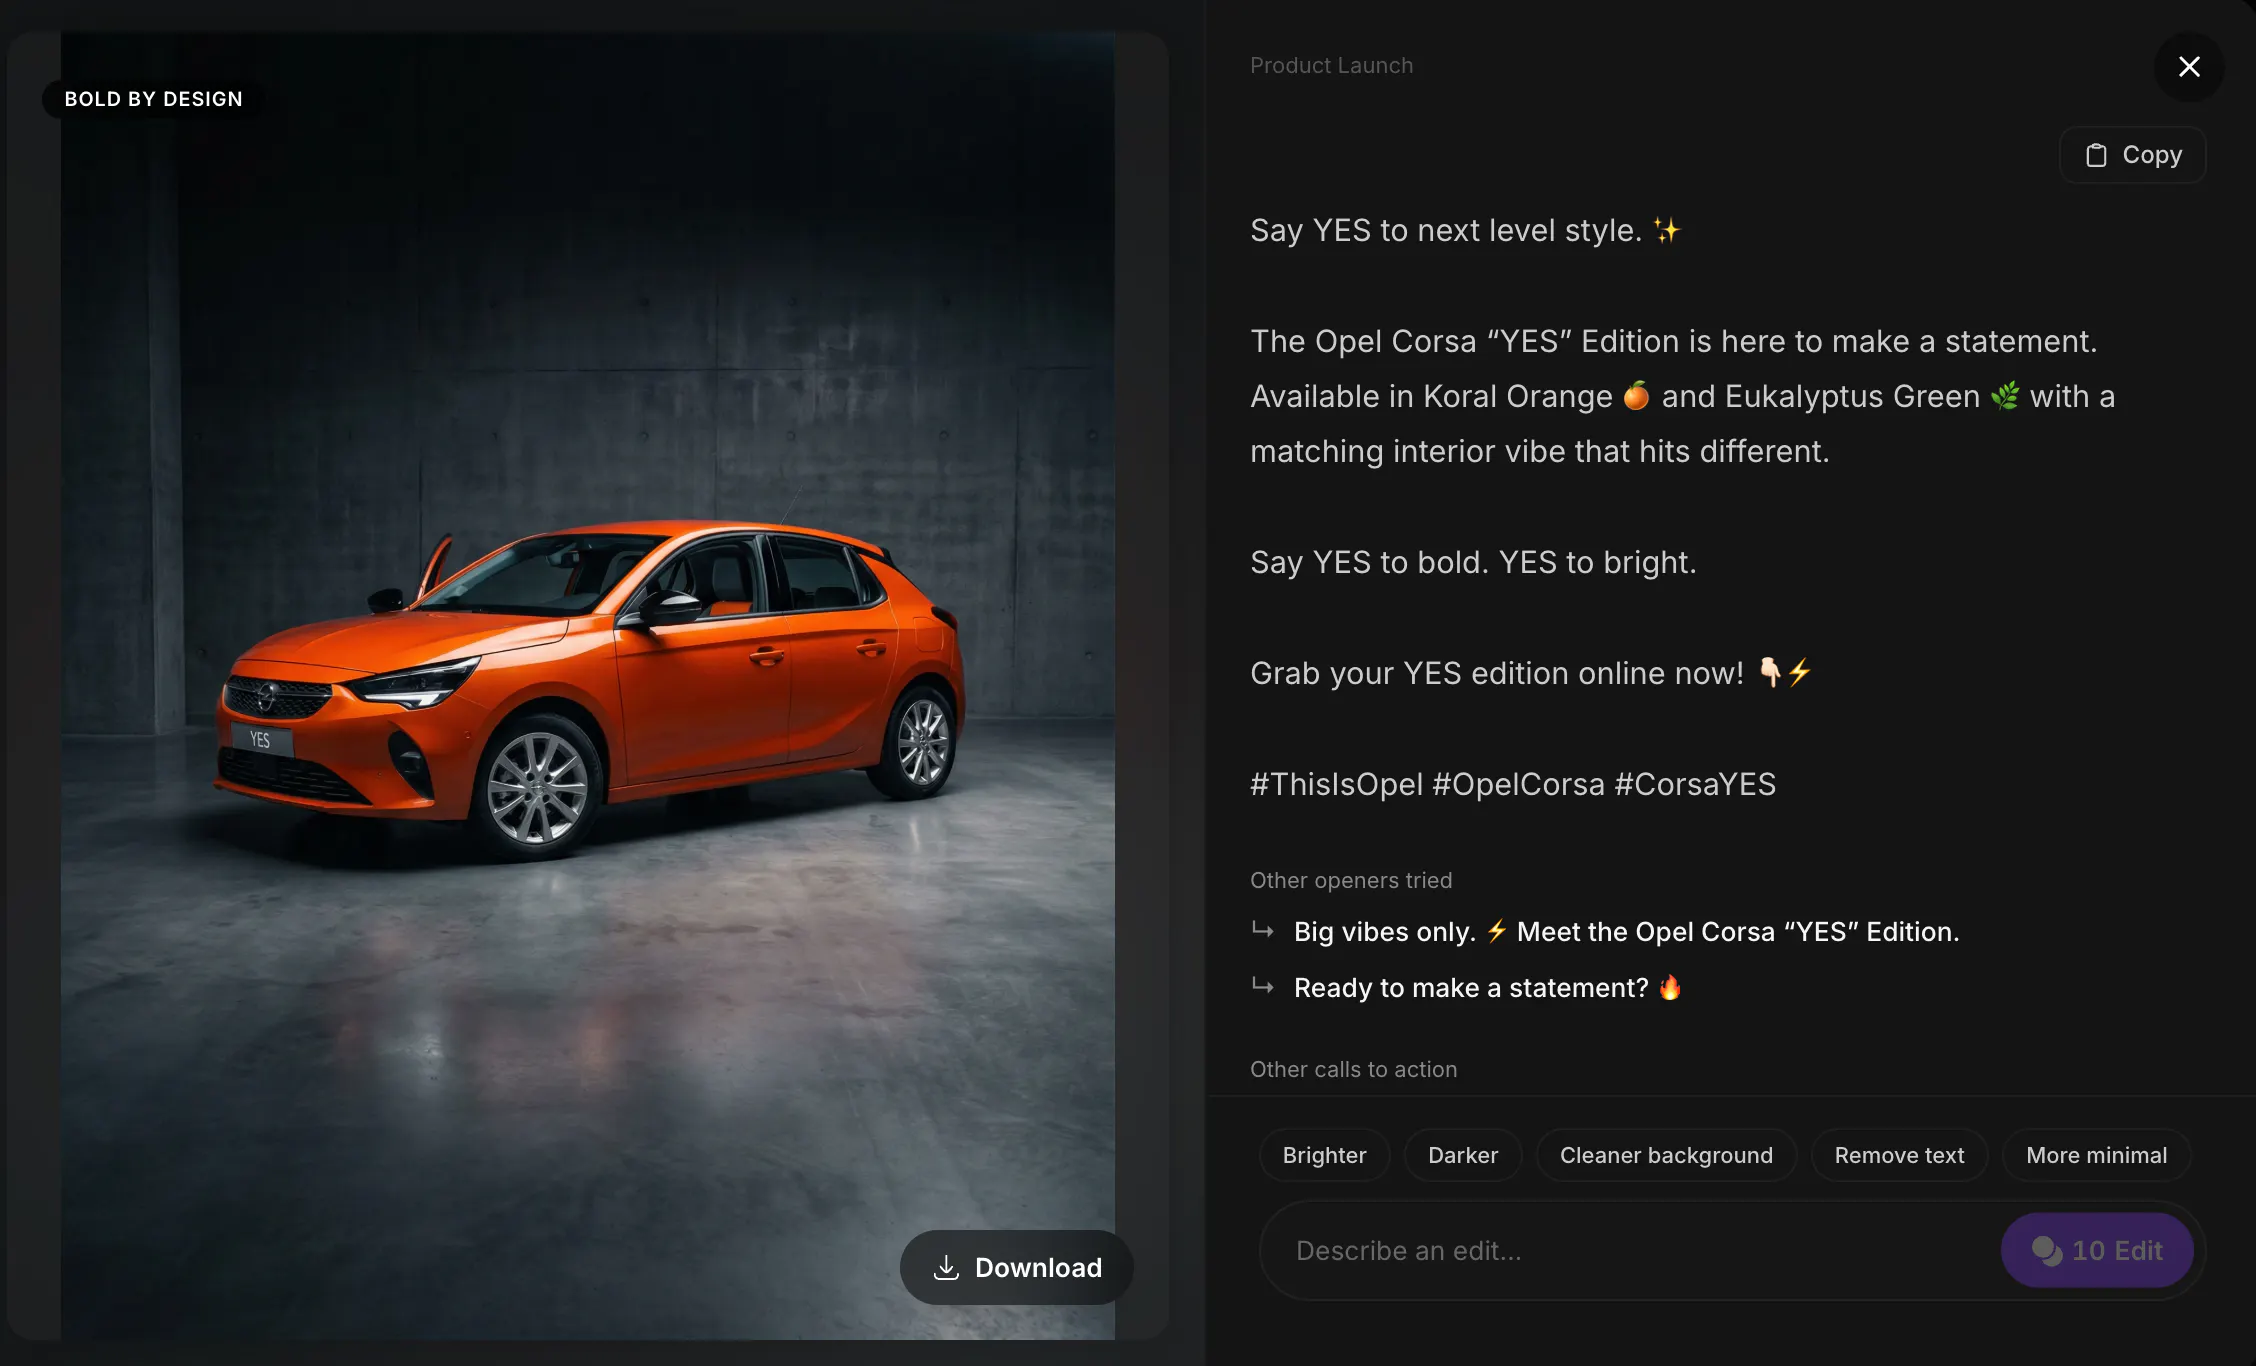2256x1366 pixels.
Task: Click the 'Grab your YES edition online now!' line
Action: pos(1531,673)
